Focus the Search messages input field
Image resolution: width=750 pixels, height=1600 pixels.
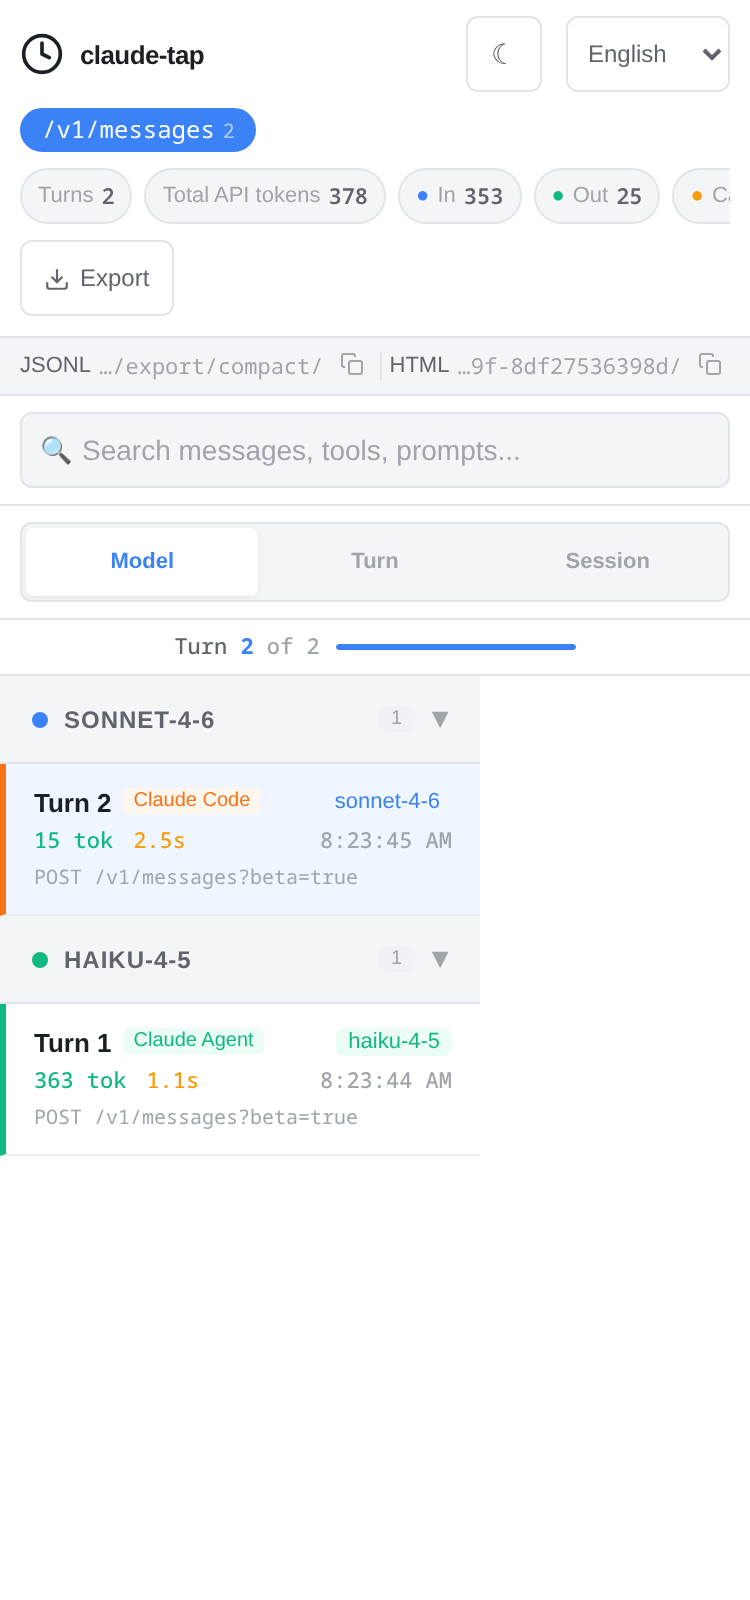coord(375,450)
